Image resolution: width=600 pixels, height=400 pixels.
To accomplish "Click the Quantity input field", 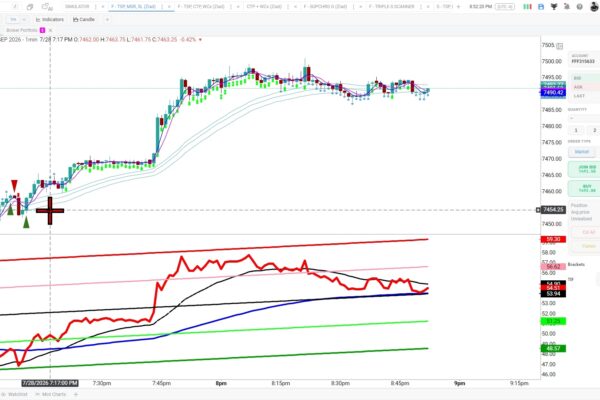I will (x=584, y=118).
